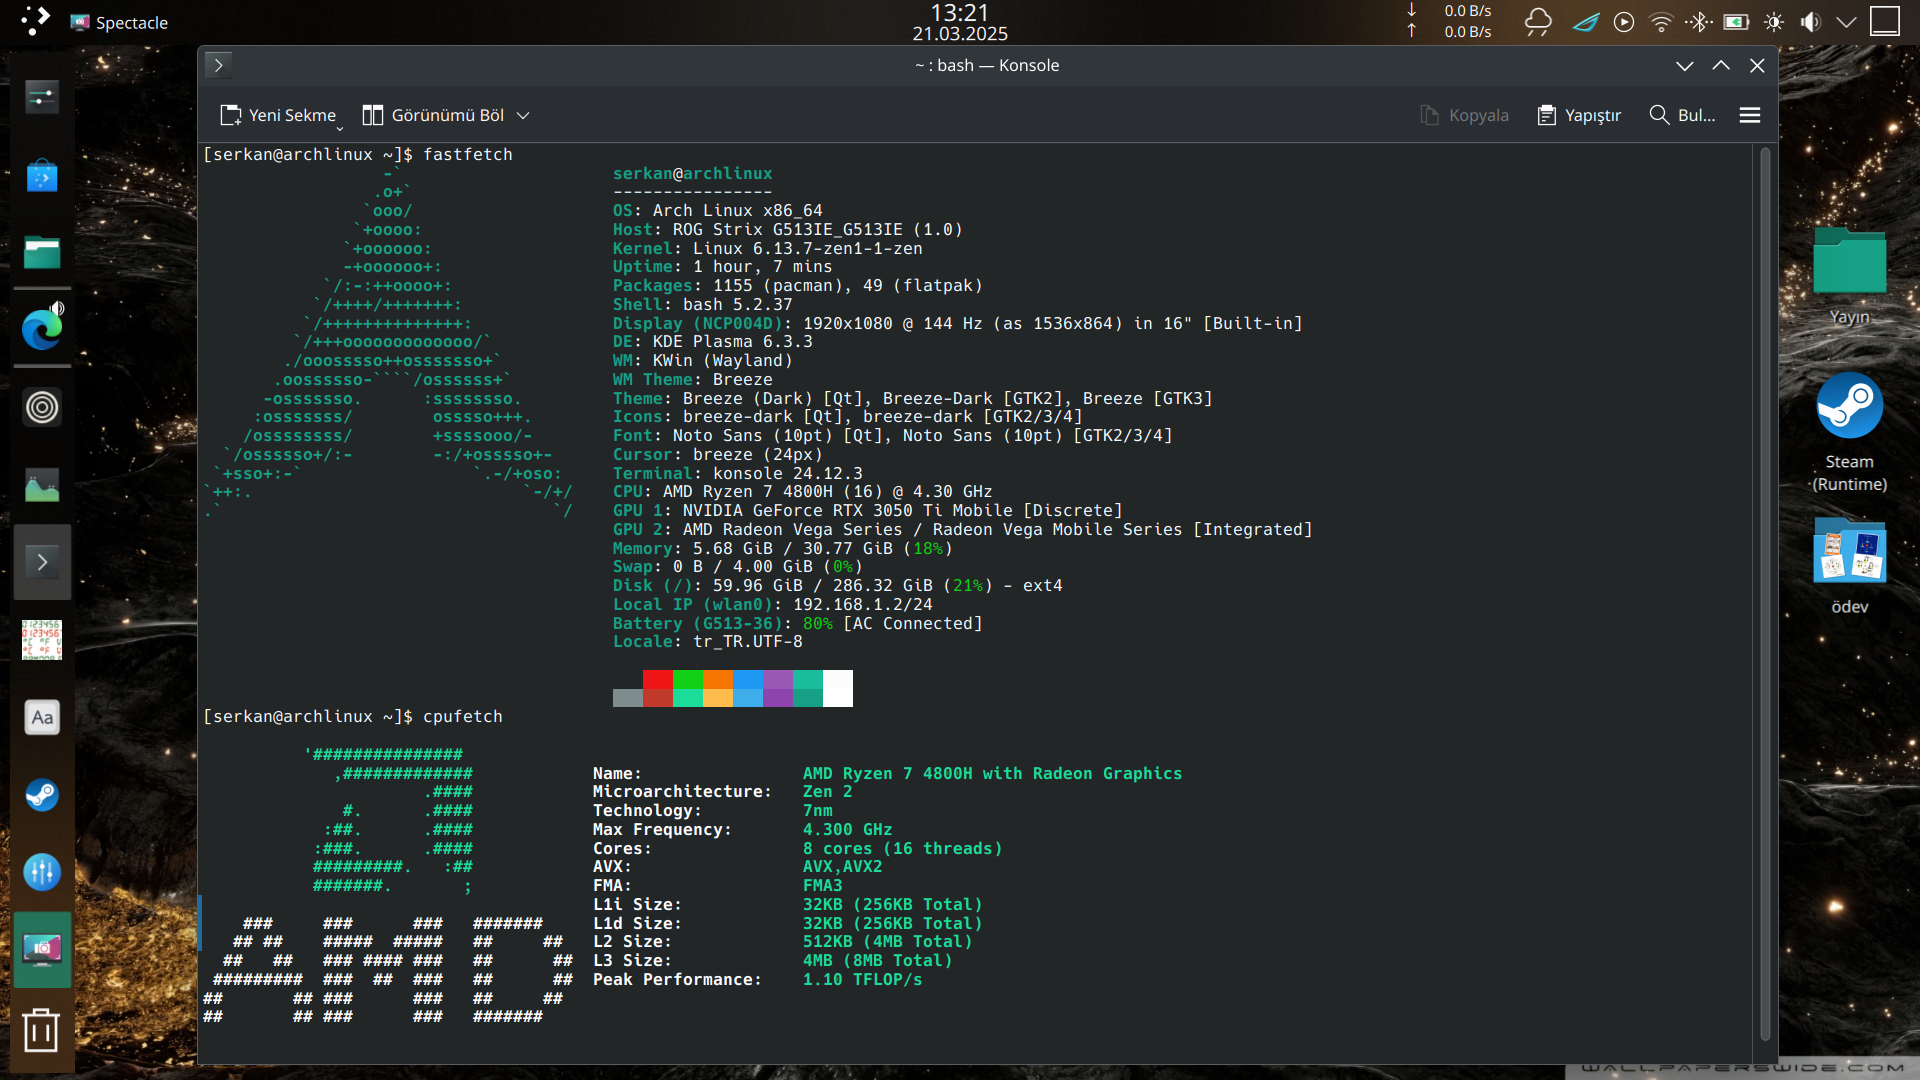Open the Wi-Fi networks tray icon
This screenshot has width=1920, height=1080.
point(1661,22)
